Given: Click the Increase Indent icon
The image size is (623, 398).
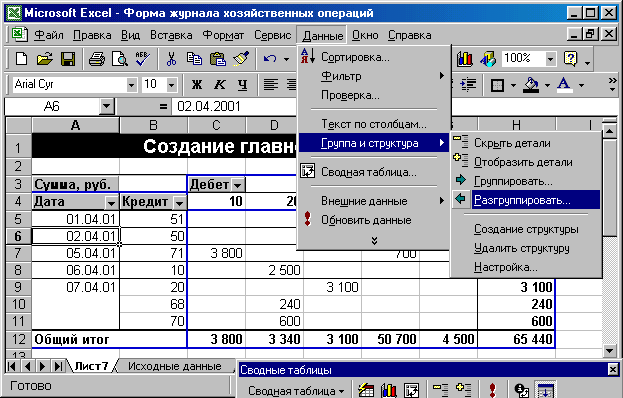Looking at the screenshot, I should coord(468,84).
